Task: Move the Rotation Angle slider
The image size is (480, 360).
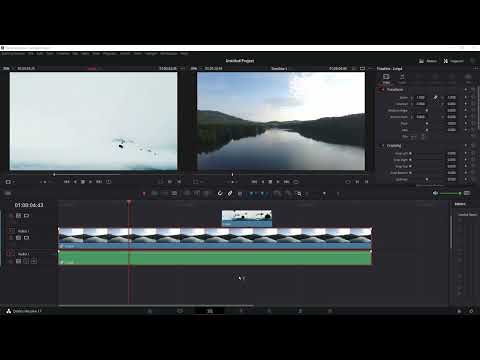Action: pos(427,111)
